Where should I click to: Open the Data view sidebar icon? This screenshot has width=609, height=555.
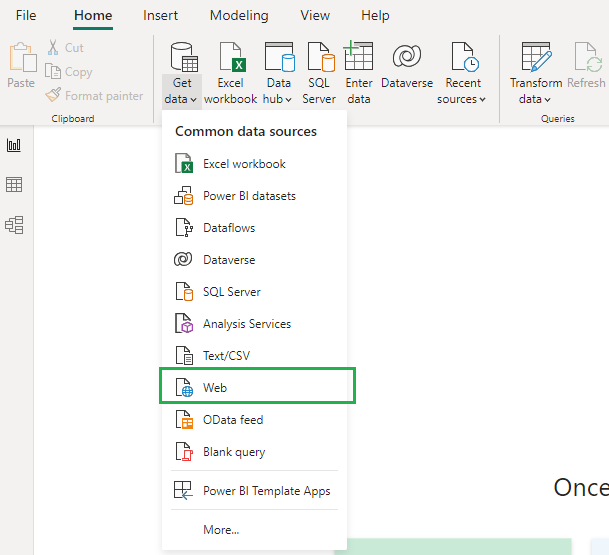[14, 184]
